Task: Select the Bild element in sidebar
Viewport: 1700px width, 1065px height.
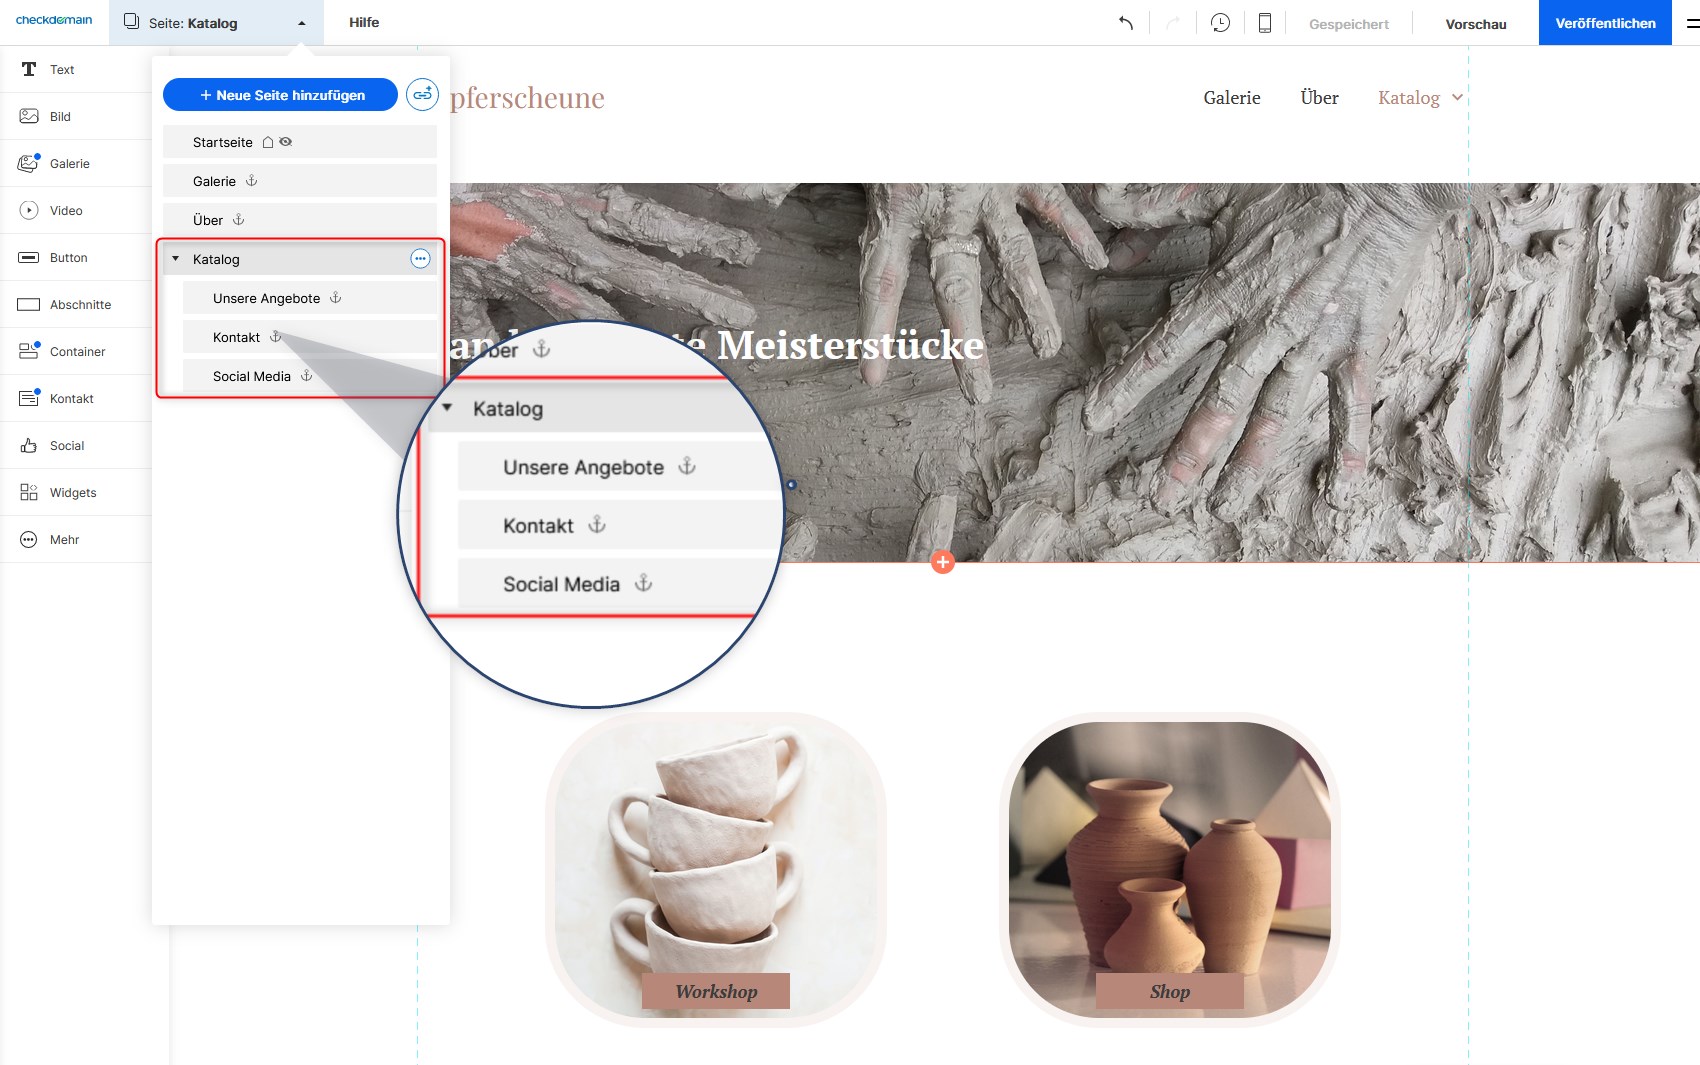Action: point(60,117)
